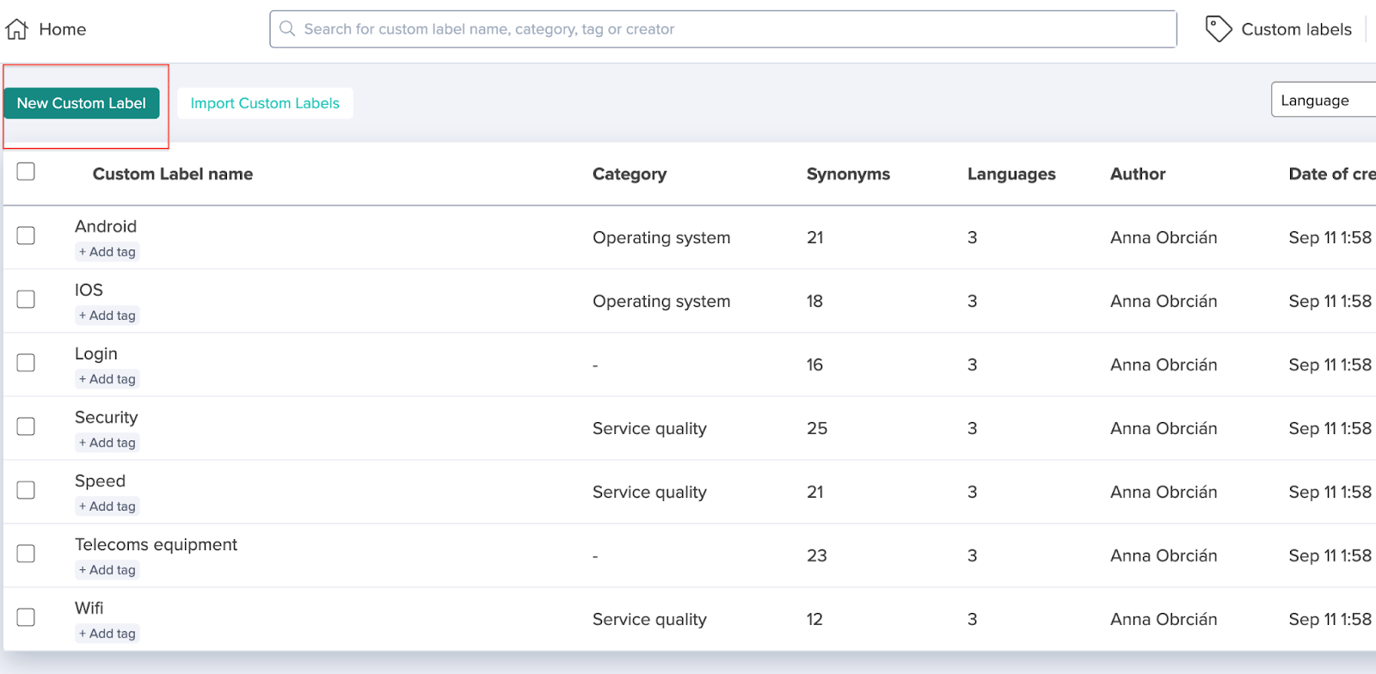Select the Speed row checkbox
The height and width of the screenshot is (674, 1376).
coord(26,490)
